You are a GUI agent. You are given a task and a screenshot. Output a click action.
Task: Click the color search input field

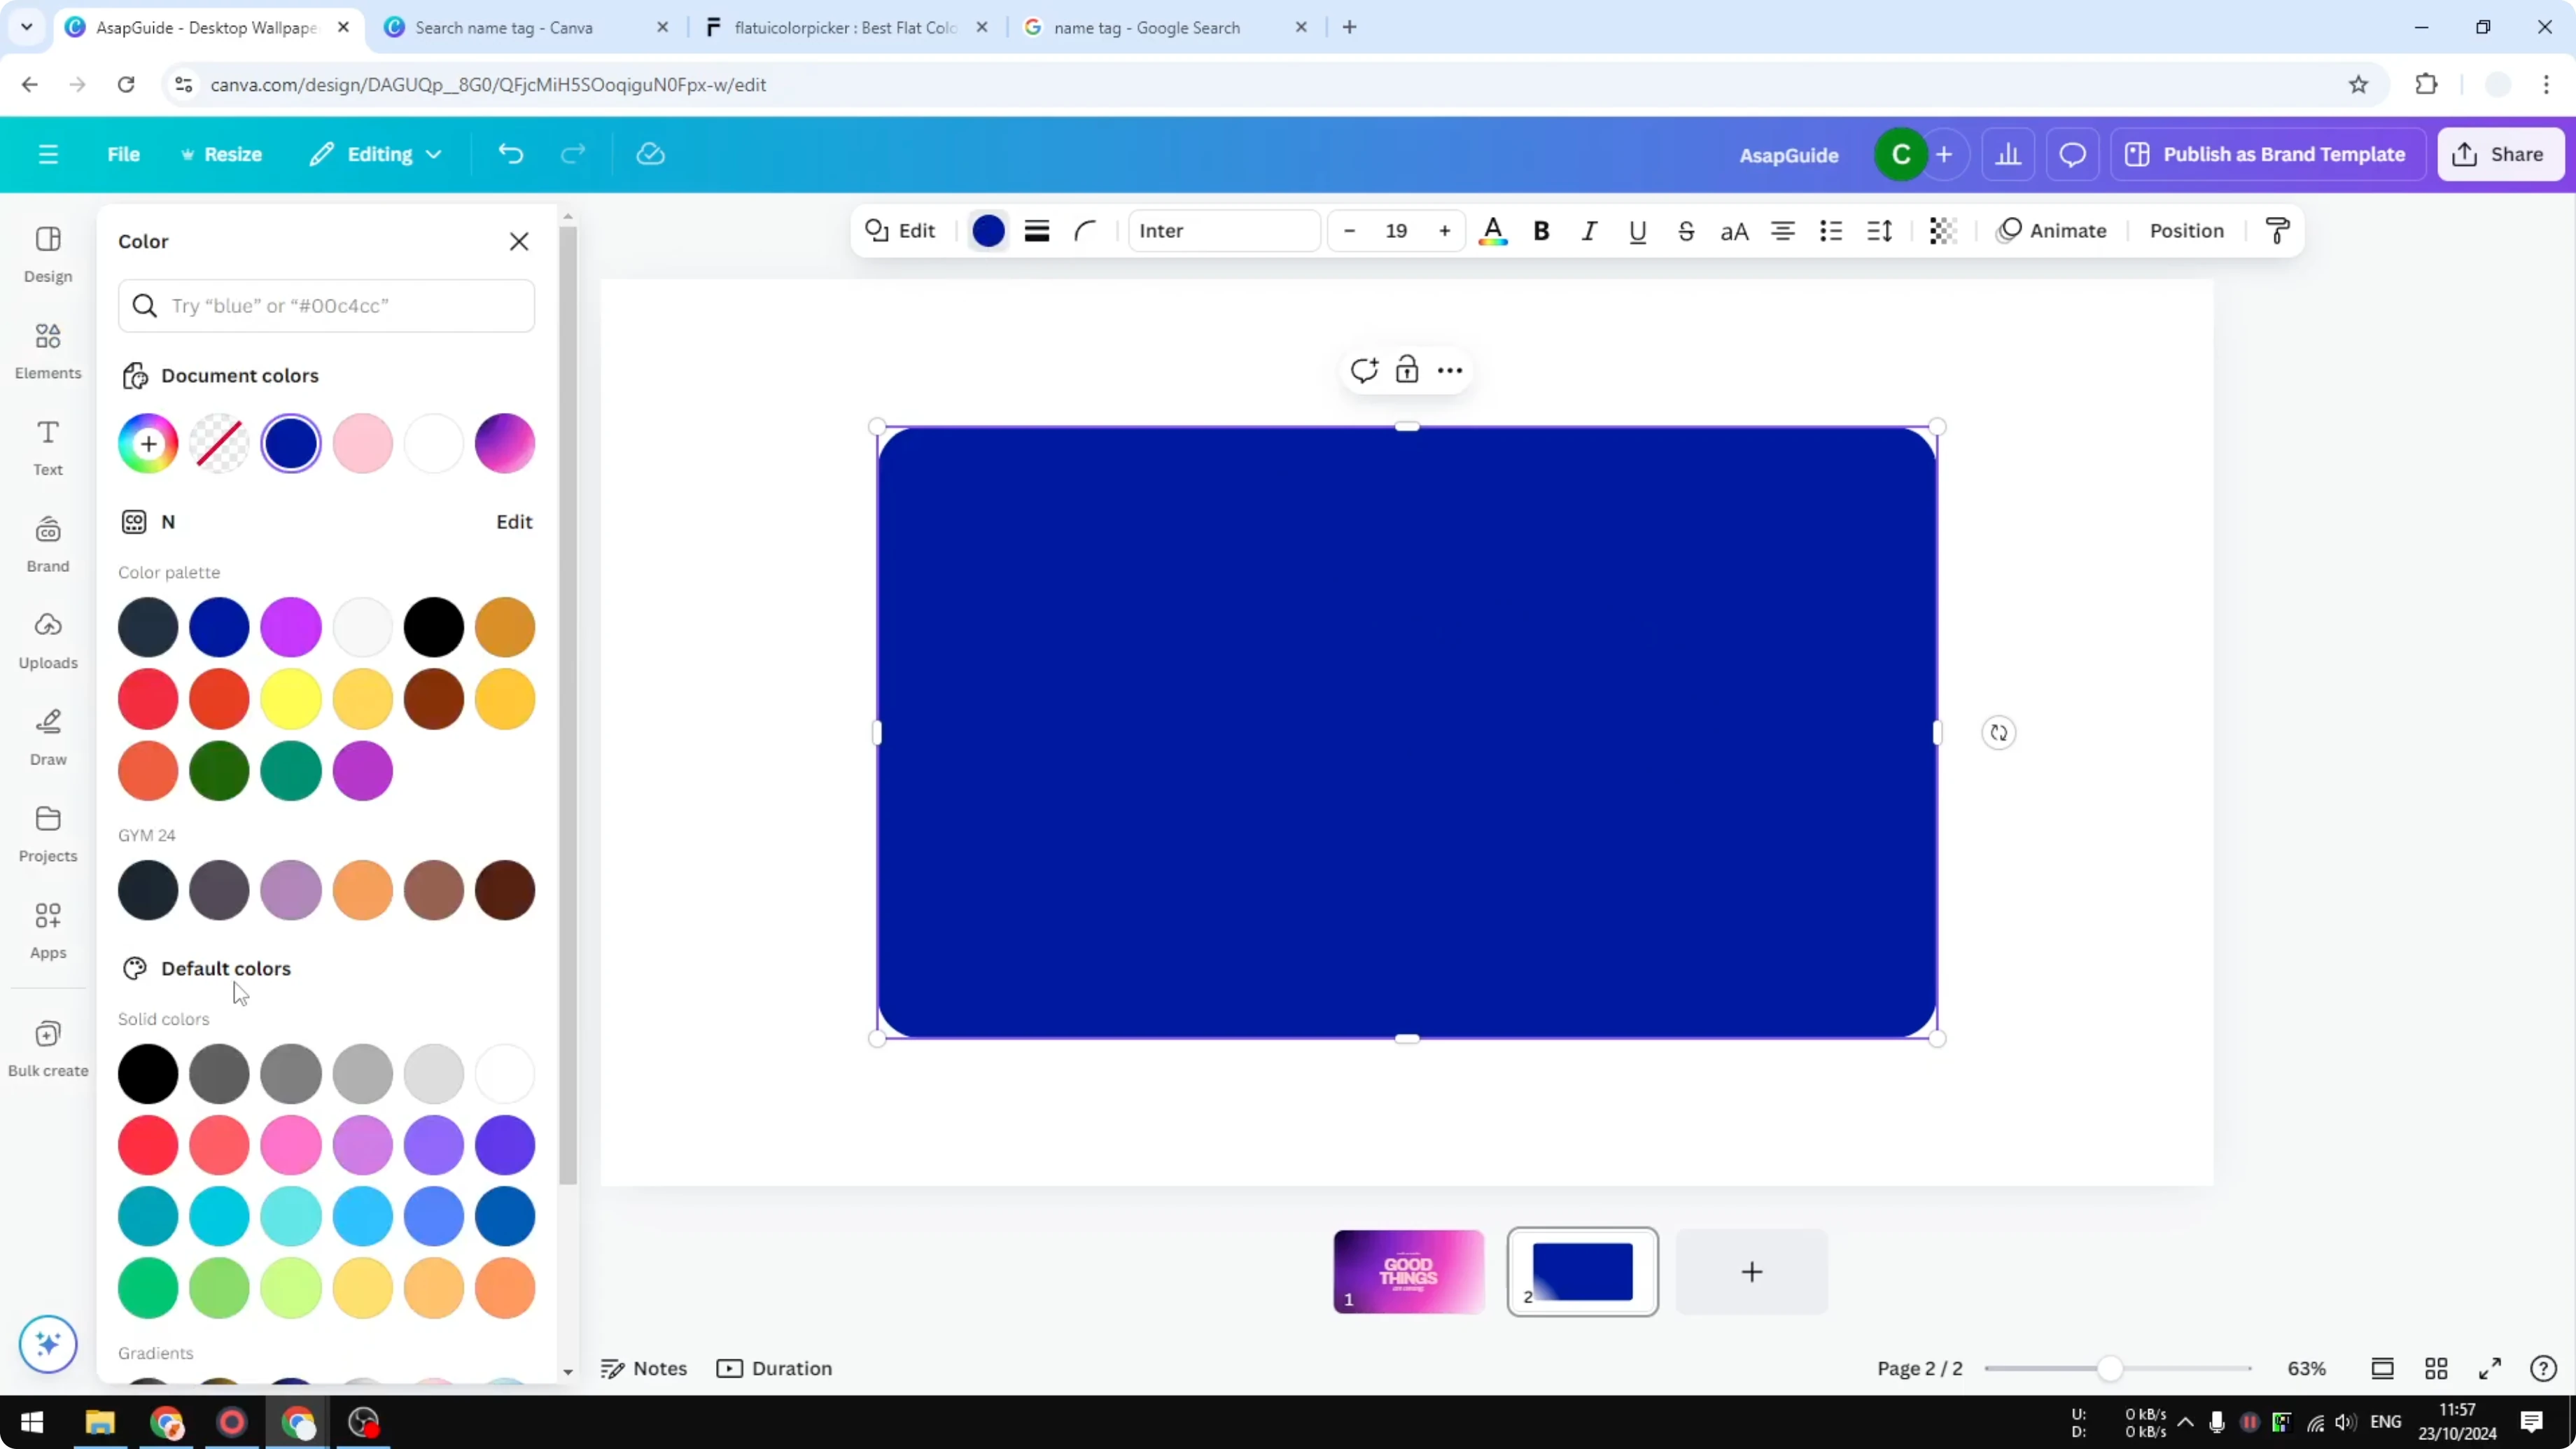pos(326,305)
